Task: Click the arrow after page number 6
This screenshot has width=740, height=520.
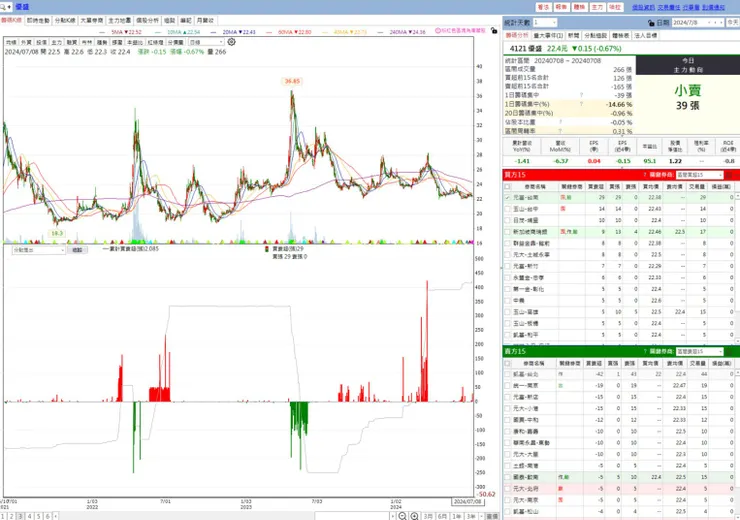Action: [55, 517]
